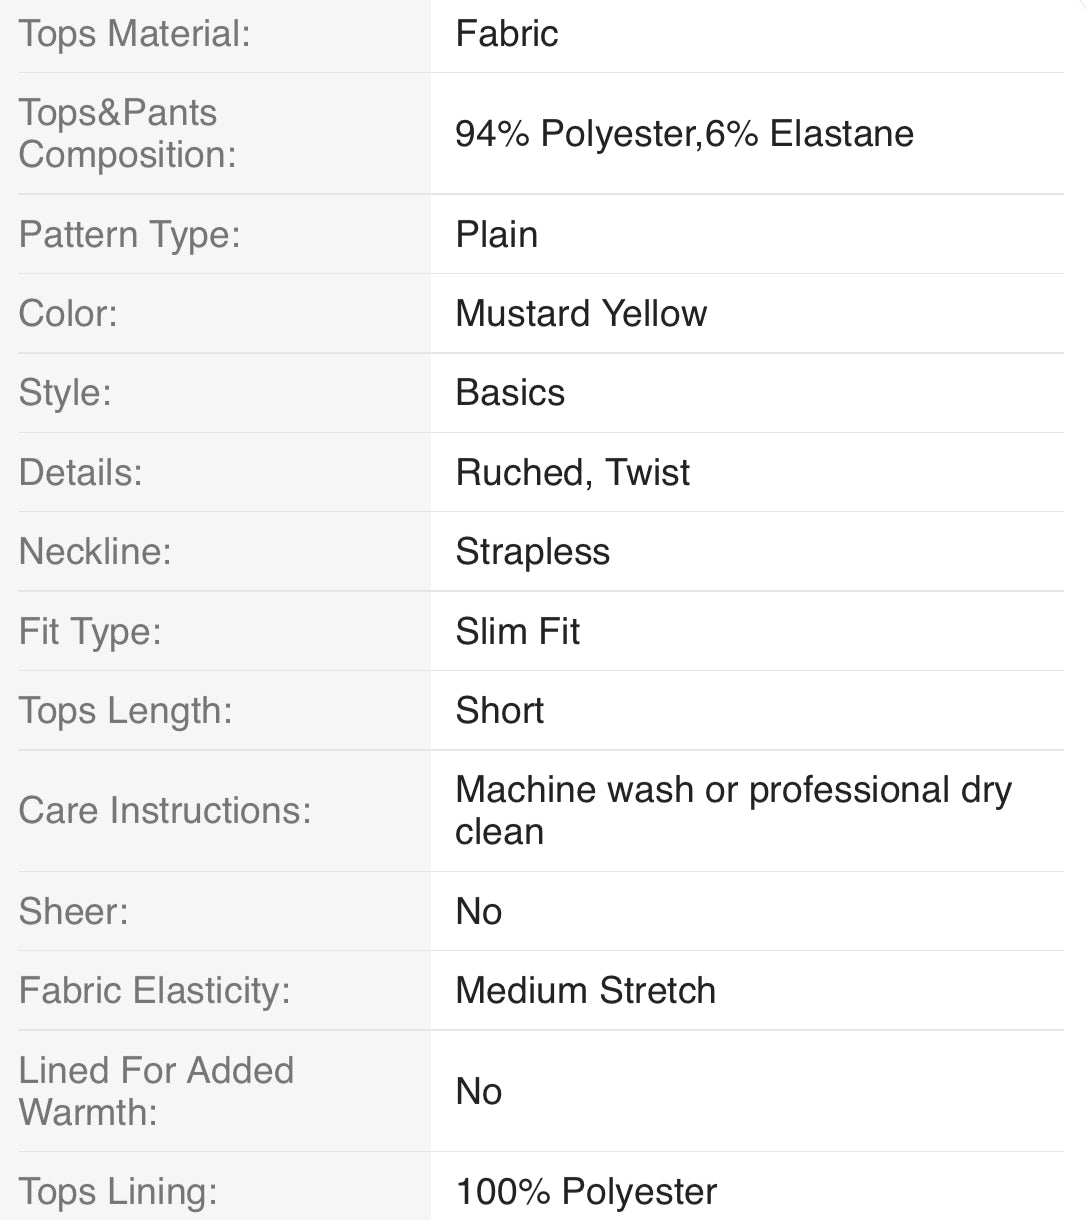Click the 'Style:' row label
Viewport: 1086px width, 1220px height.
tap(65, 393)
